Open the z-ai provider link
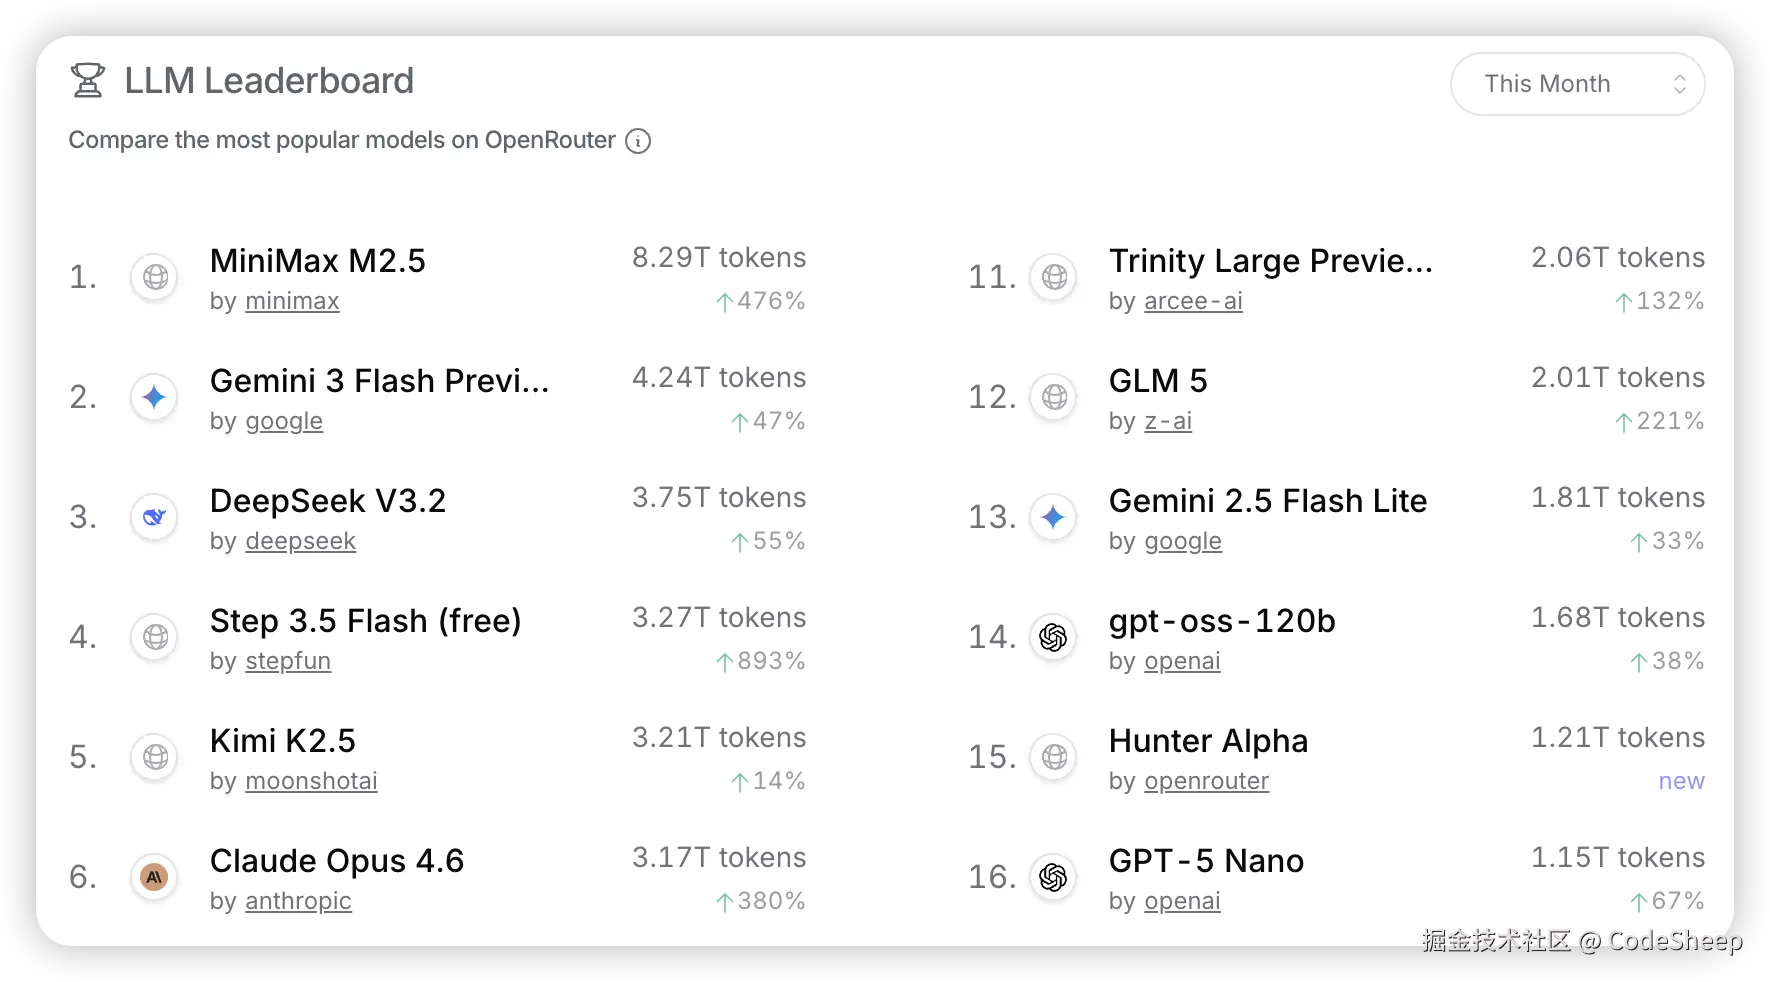Screen dimensions: 1770x982 pos(1168,421)
